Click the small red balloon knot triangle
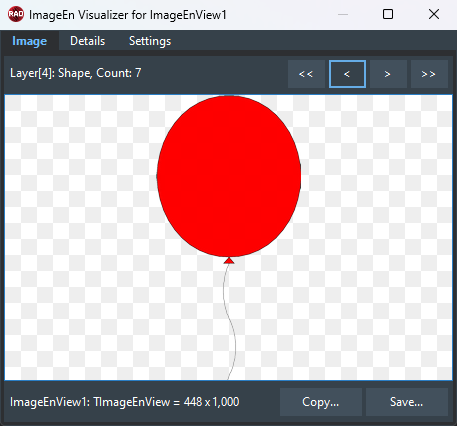The width and height of the screenshot is (457, 426). (229, 260)
